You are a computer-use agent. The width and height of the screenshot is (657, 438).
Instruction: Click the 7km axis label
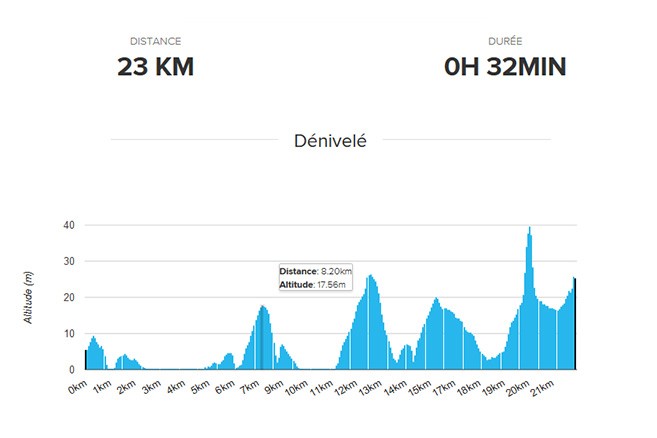(250, 387)
